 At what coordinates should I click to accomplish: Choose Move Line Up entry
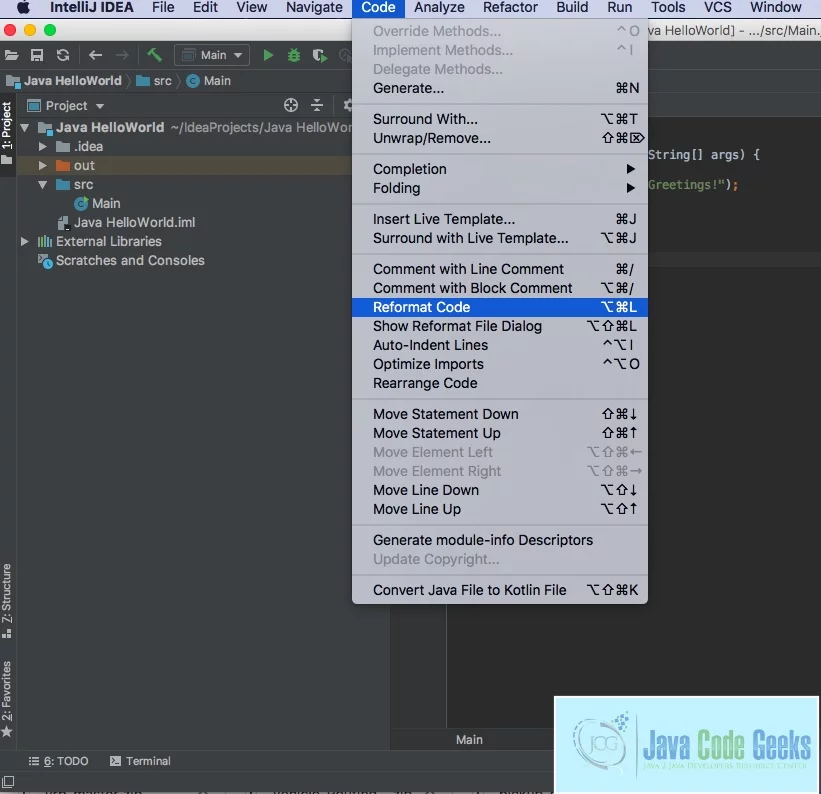point(500,509)
